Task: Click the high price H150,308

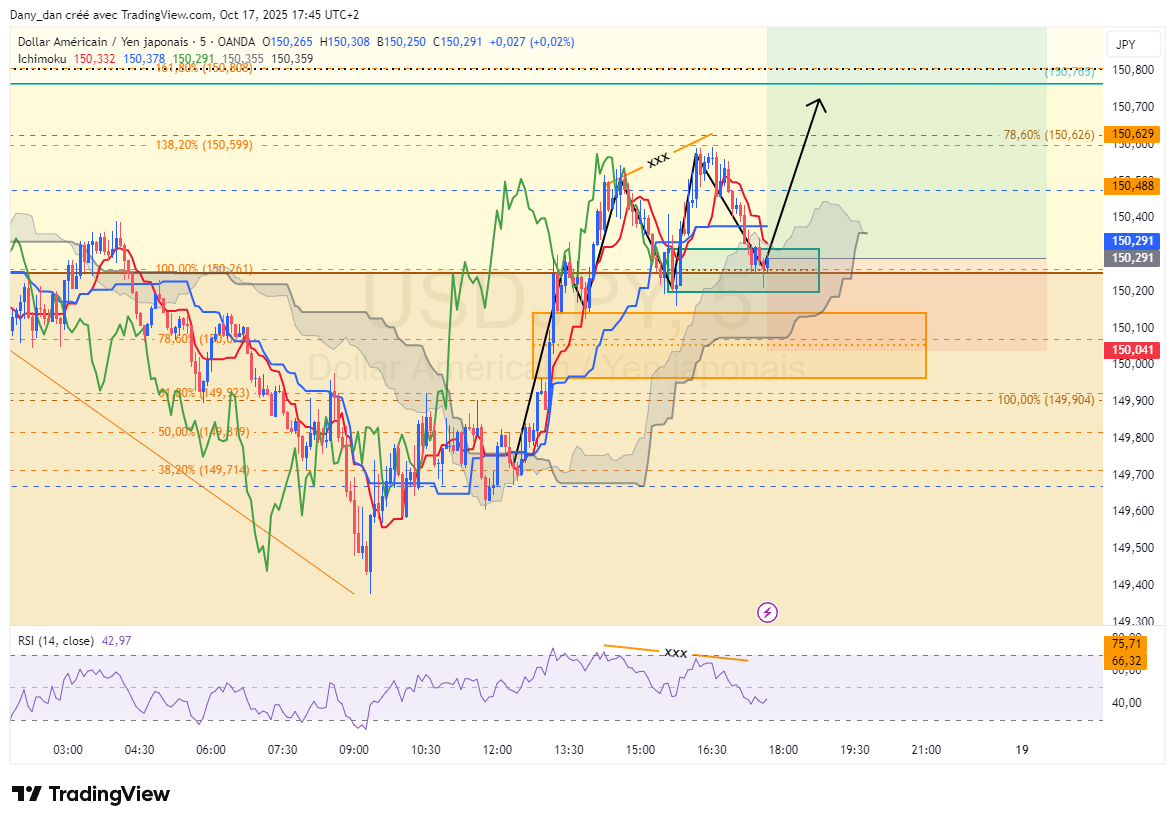Action: 345,42
